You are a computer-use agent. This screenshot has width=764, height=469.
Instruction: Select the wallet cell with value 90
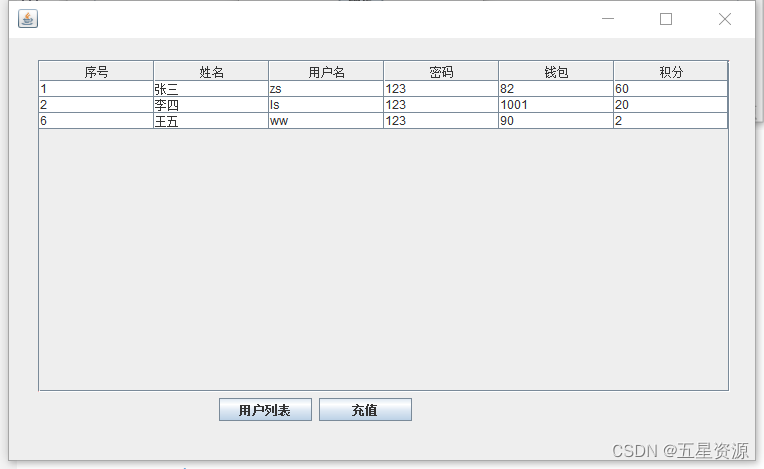pos(556,121)
